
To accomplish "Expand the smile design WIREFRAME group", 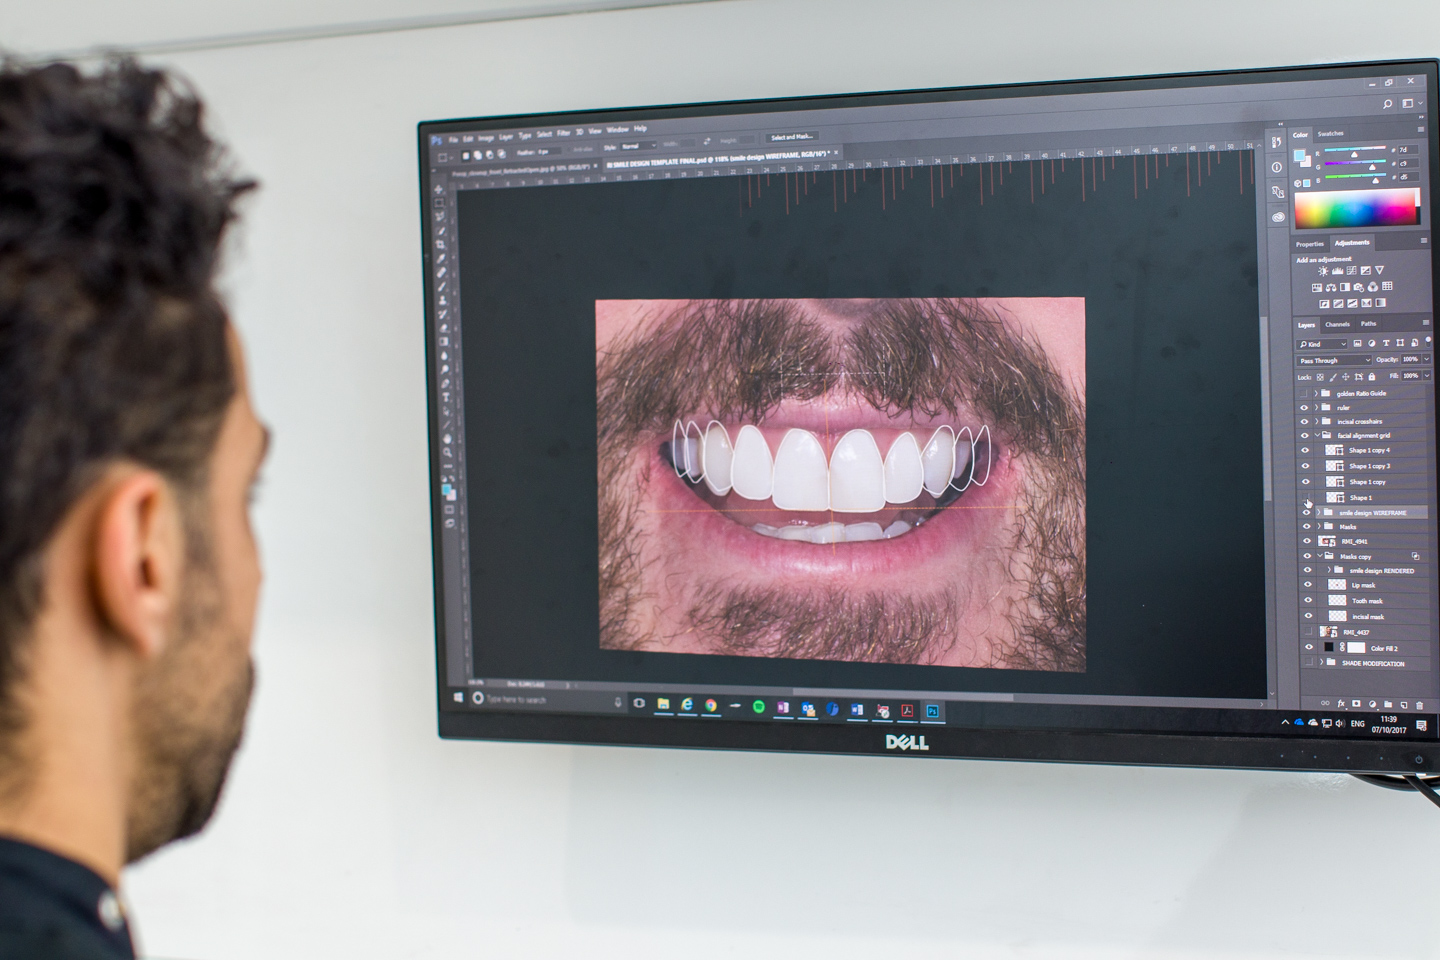I will (x=1318, y=512).
